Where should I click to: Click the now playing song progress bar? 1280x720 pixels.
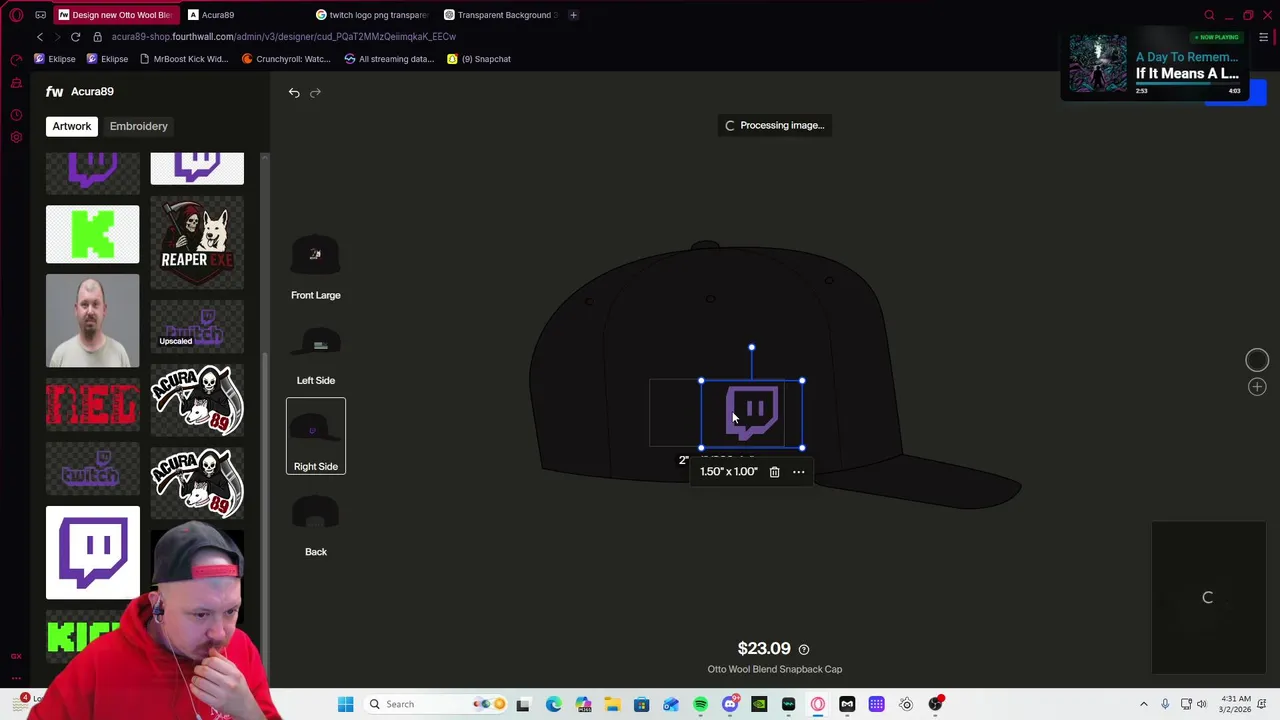1188,84
